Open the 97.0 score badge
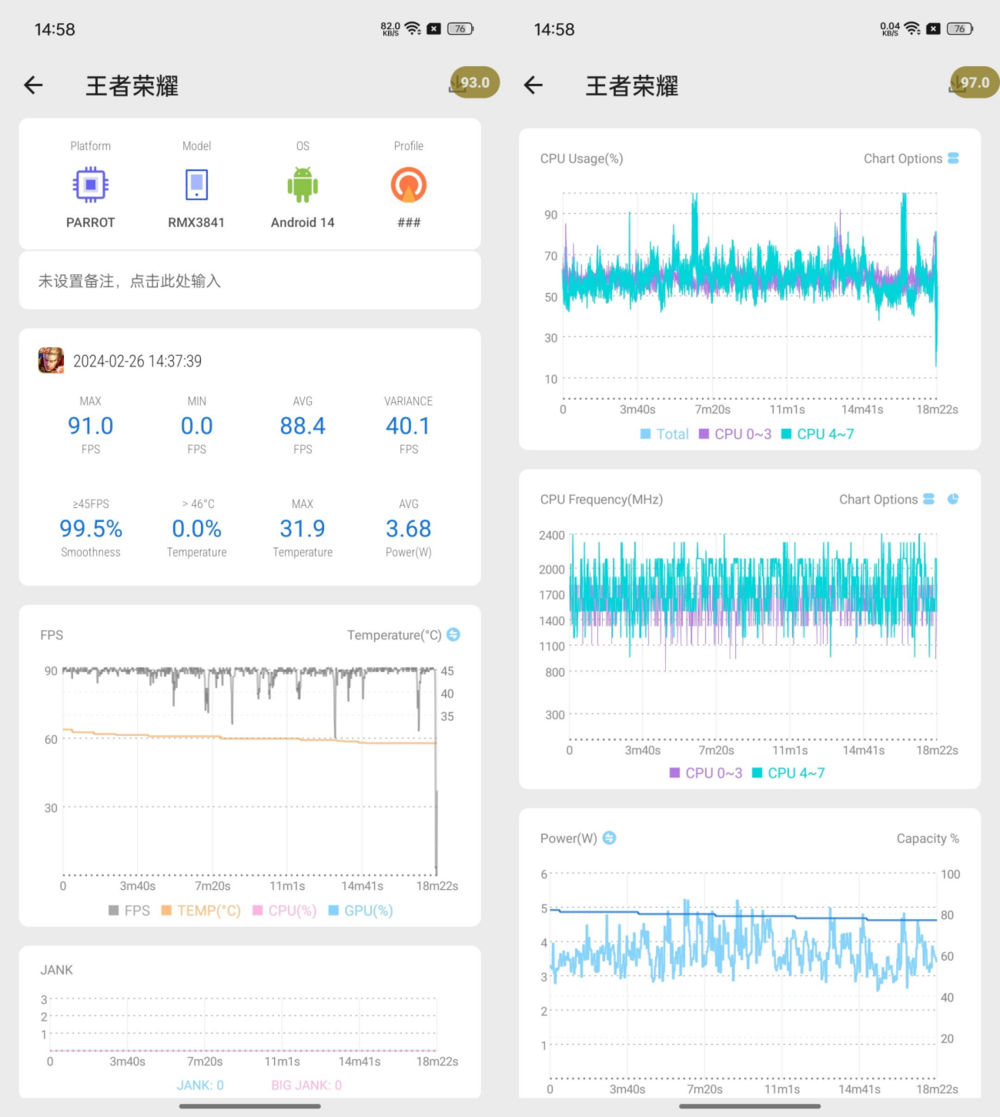The height and width of the screenshot is (1117, 1000). [974, 83]
